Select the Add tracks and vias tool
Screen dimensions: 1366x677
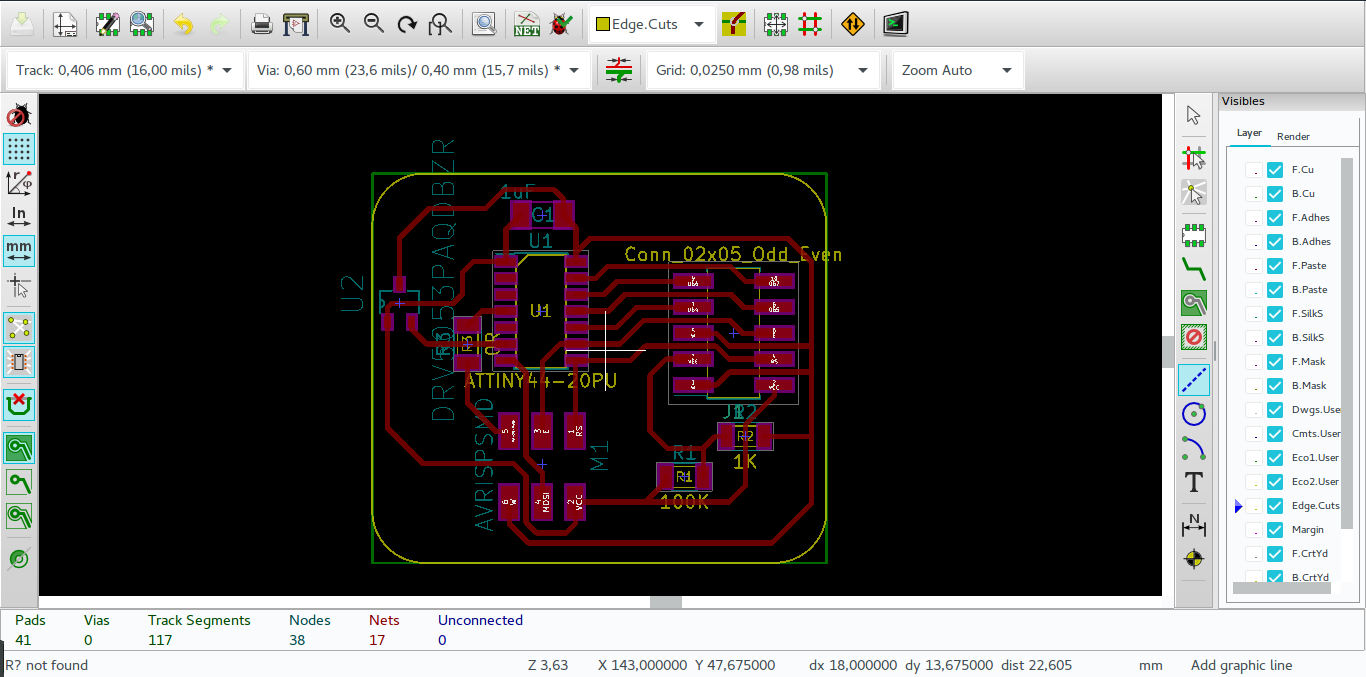[1193, 268]
